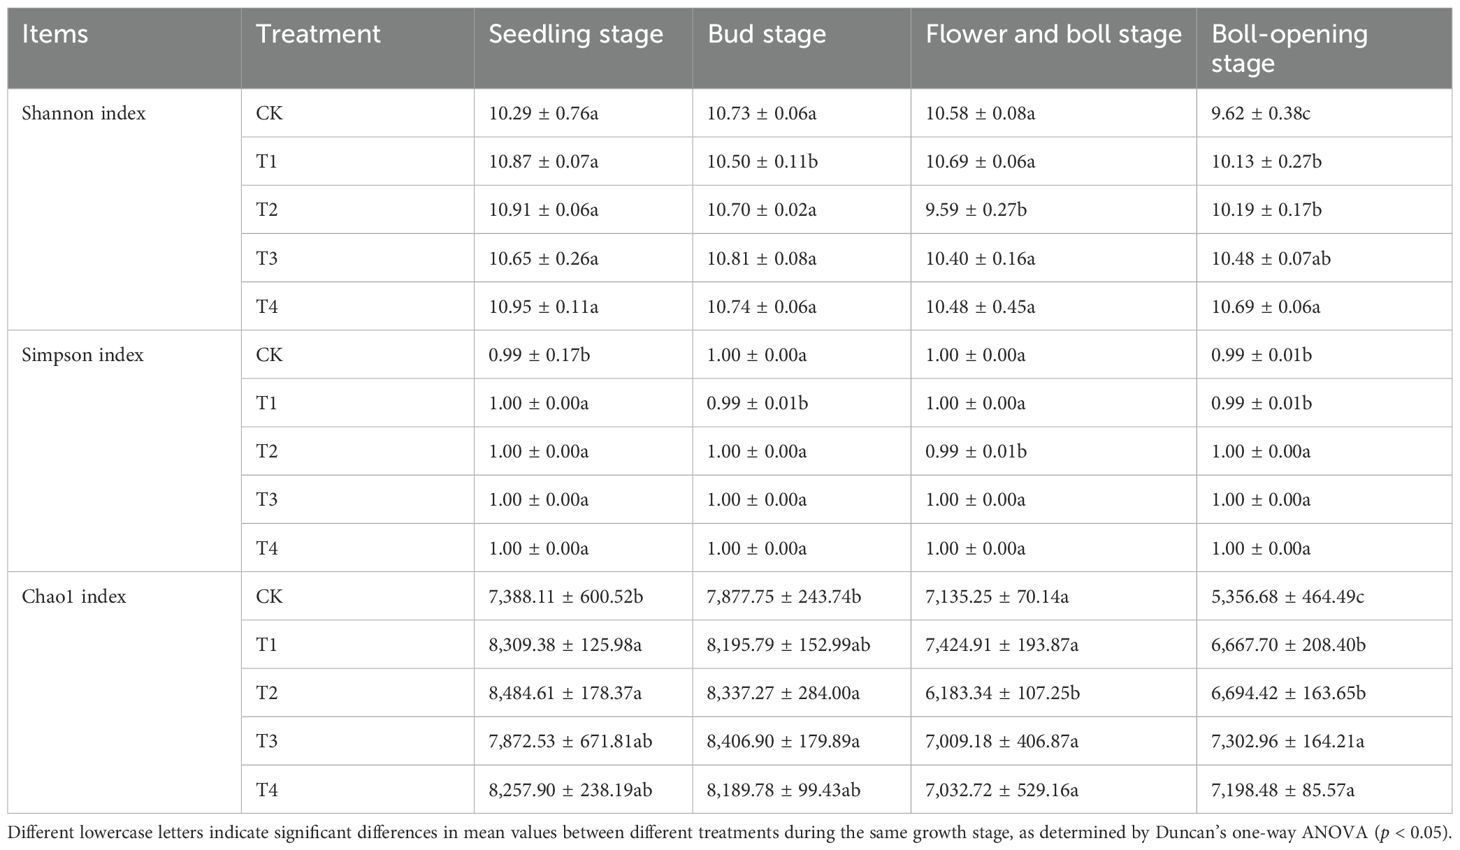Click the Items column header
Image resolution: width=1460 pixels, height=850 pixels.
pos(56,35)
